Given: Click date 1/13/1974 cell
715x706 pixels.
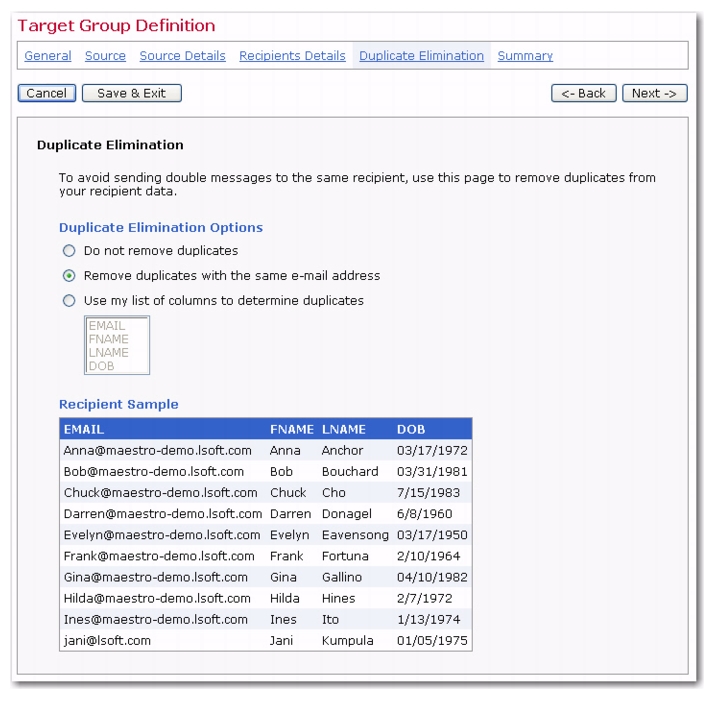Looking at the screenshot, I should [428, 619].
